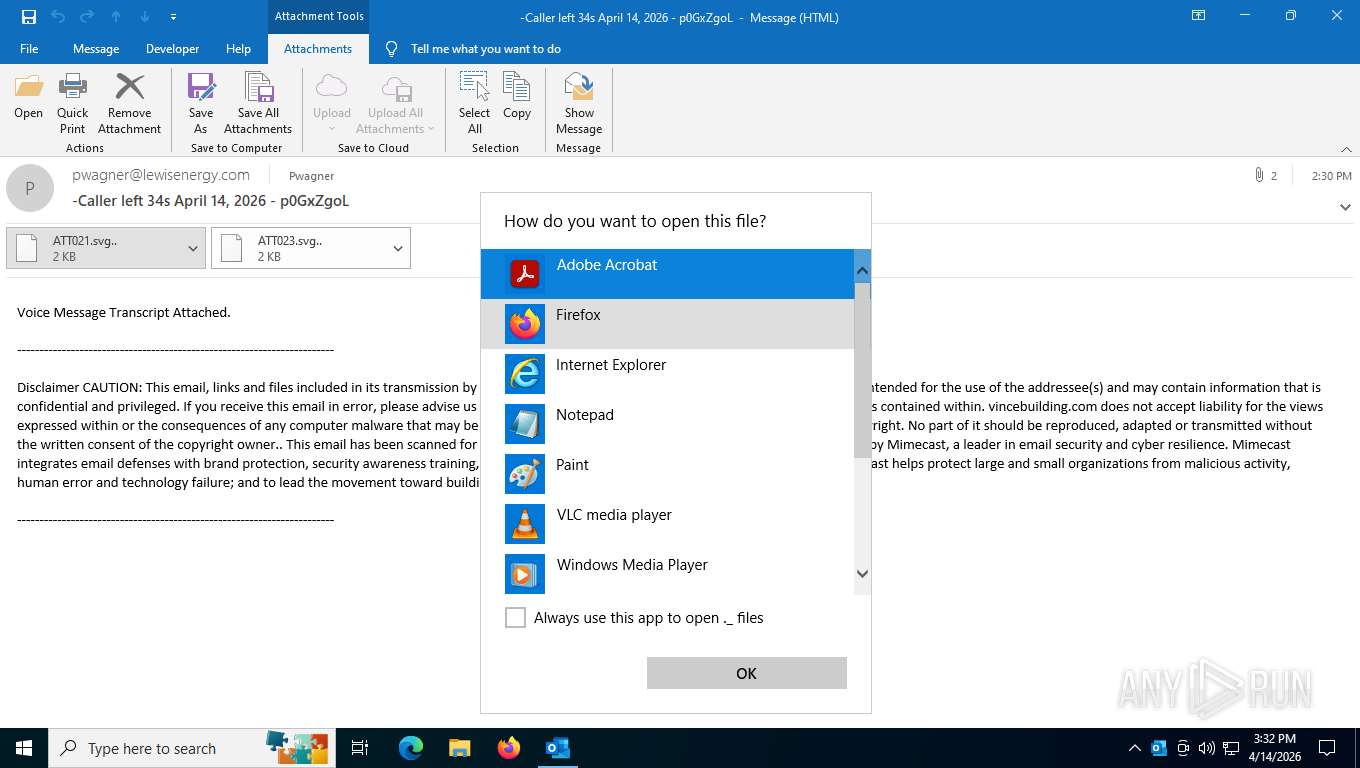
Task: Click the Show Message icon
Action: tap(579, 103)
